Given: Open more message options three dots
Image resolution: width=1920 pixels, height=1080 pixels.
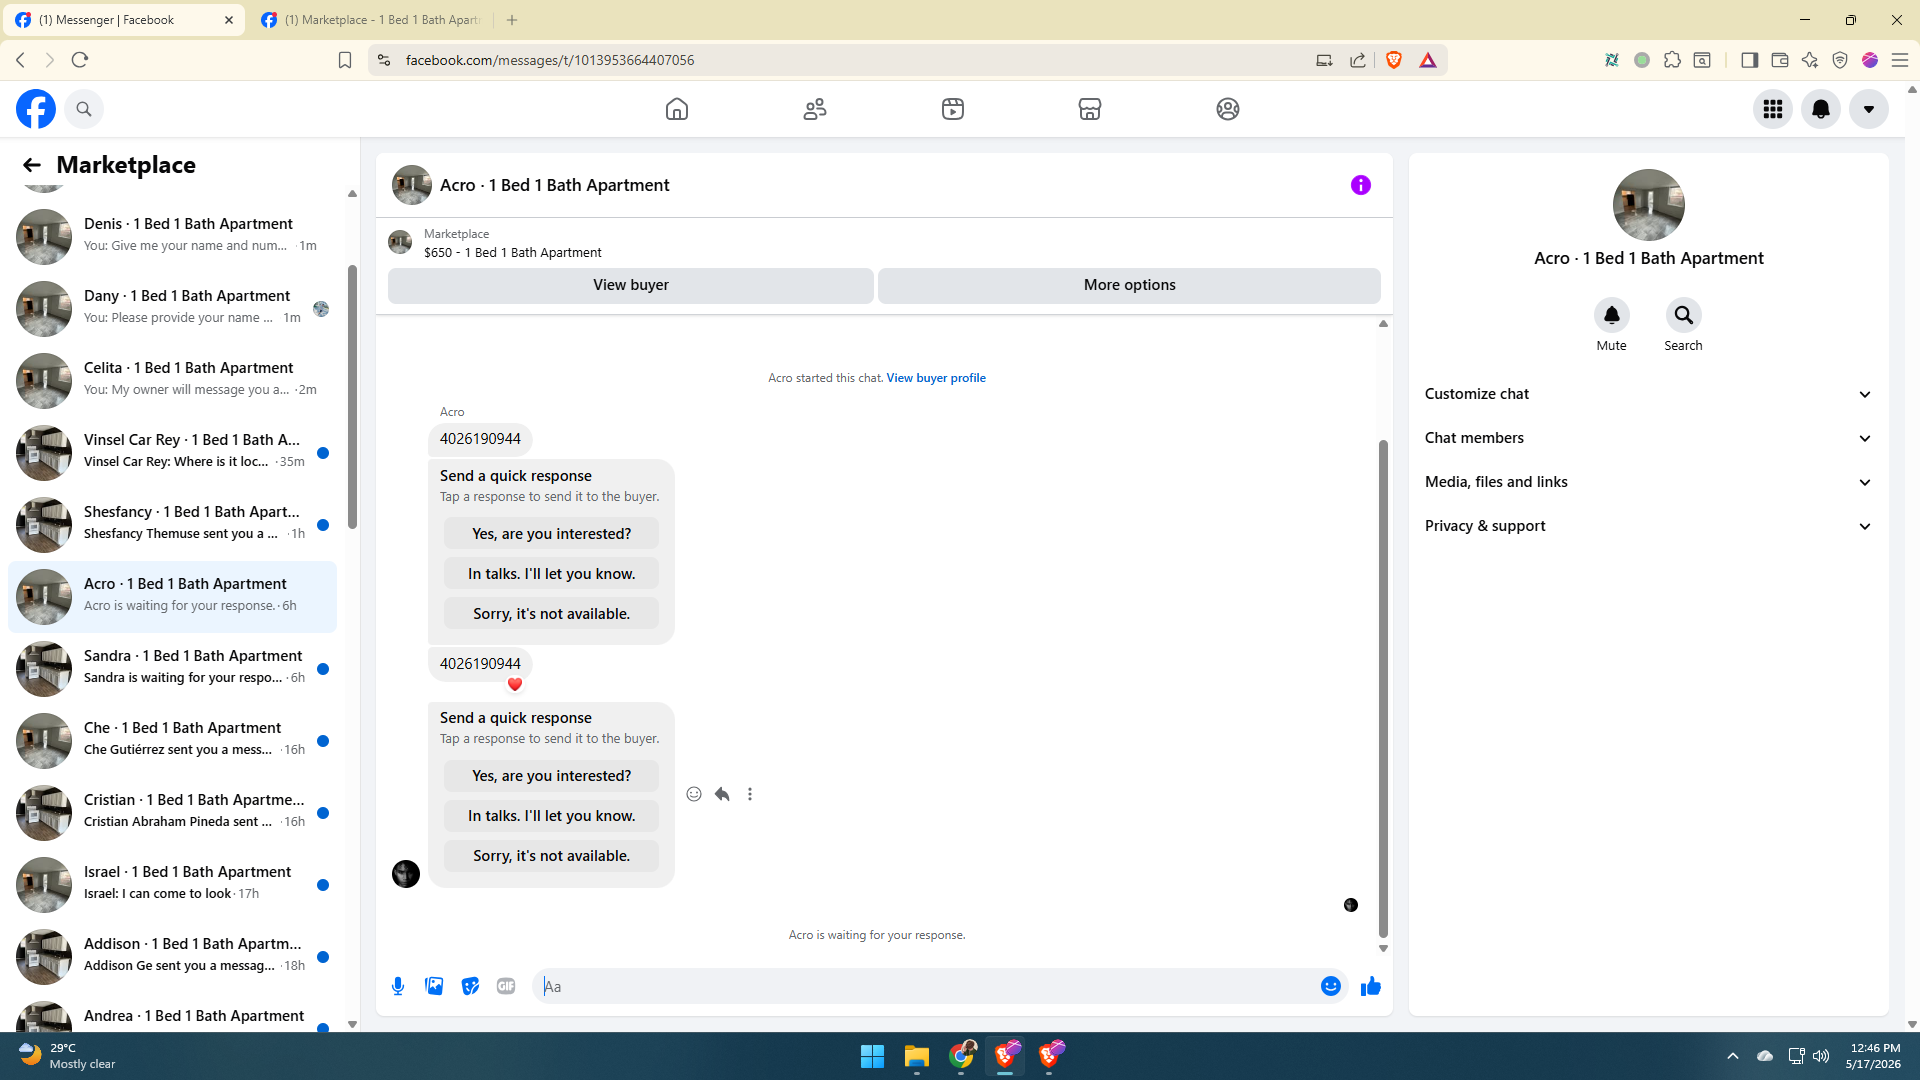Looking at the screenshot, I should point(750,794).
